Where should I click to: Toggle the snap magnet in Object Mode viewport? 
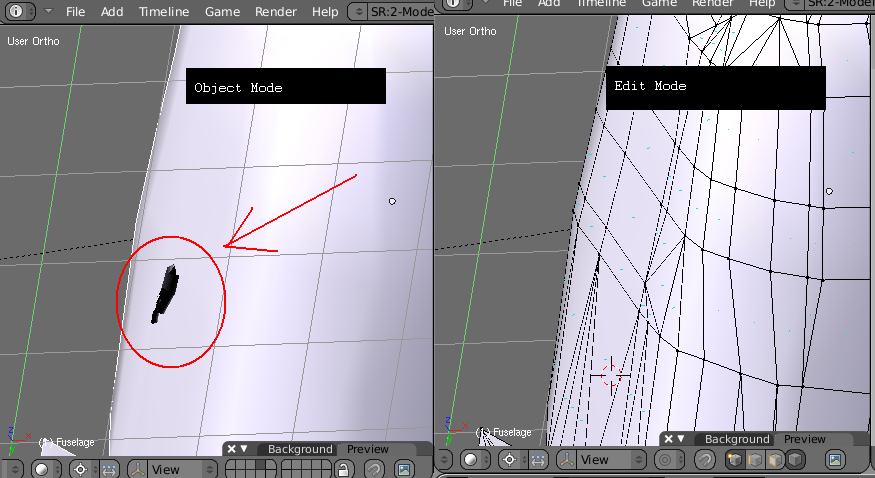click(x=374, y=470)
